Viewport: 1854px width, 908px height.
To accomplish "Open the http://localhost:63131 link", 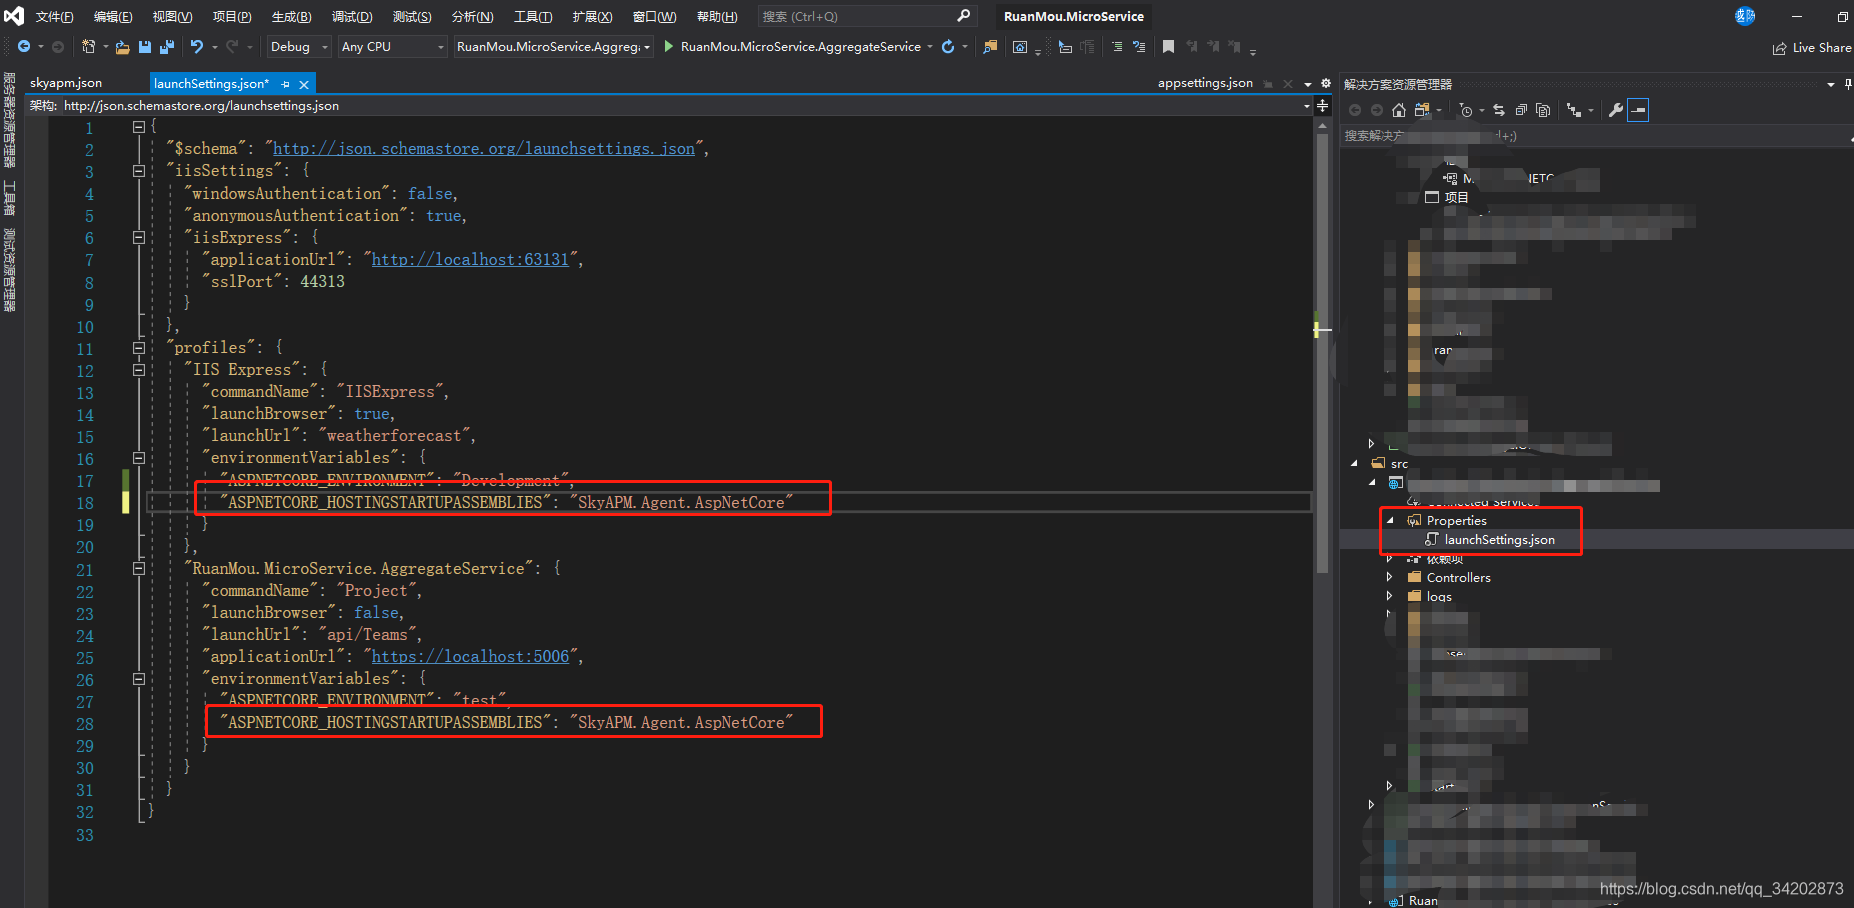I will click(470, 259).
